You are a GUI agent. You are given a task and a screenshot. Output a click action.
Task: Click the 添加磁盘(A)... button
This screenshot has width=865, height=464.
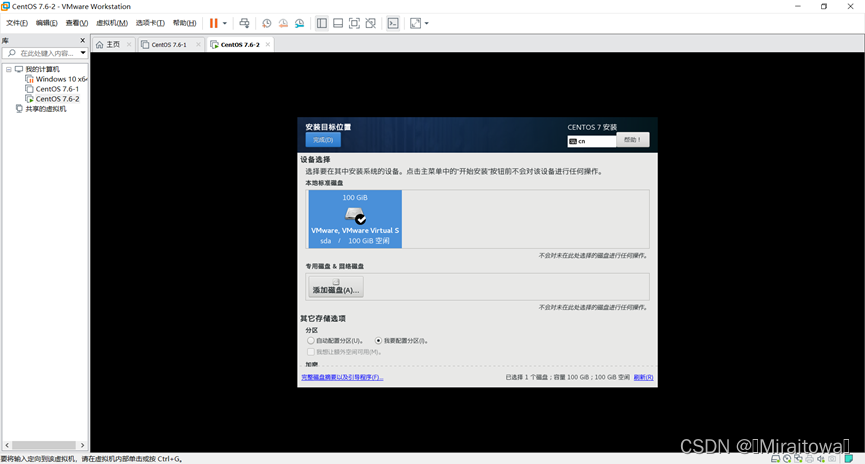(x=335, y=287)
